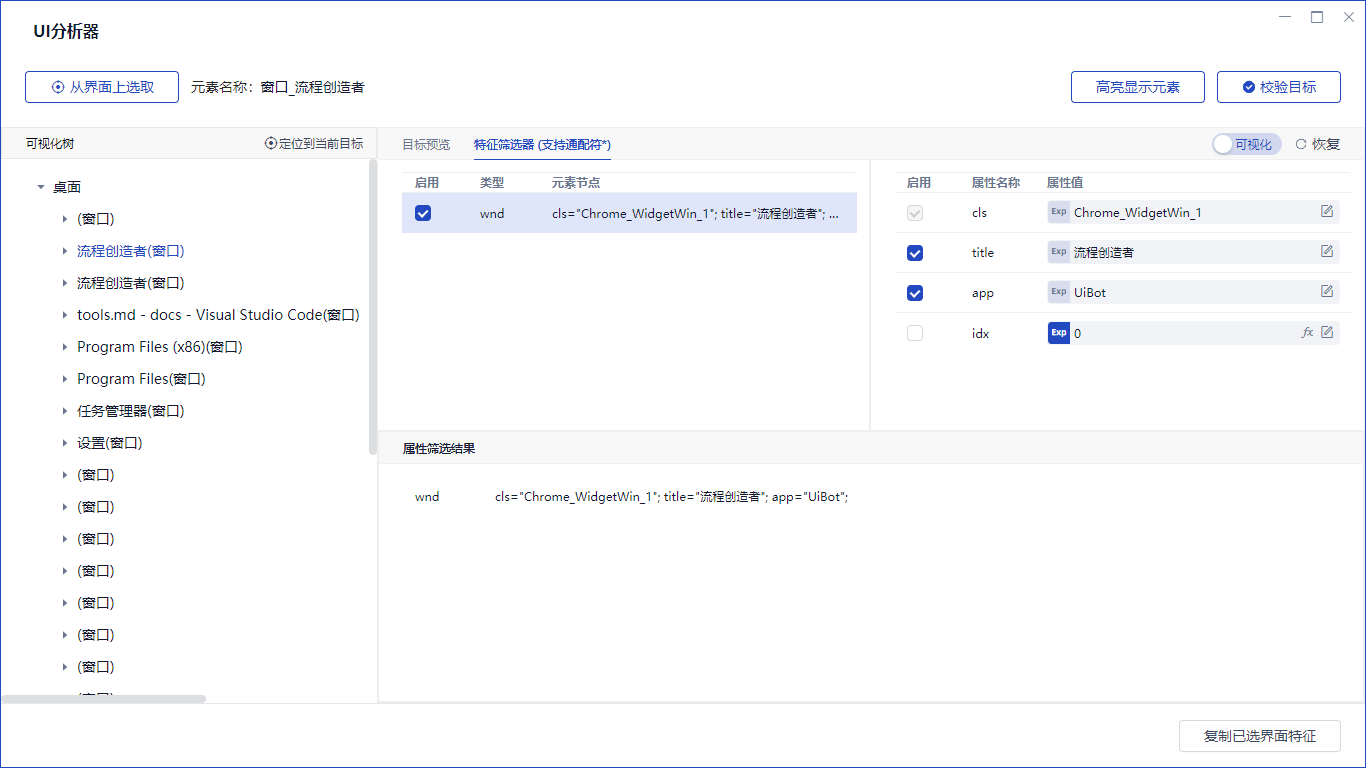The height and width of the screenshot is (768, 1366).
Task: Select the 桌面 root tree item
Action: tap(67, 187)
